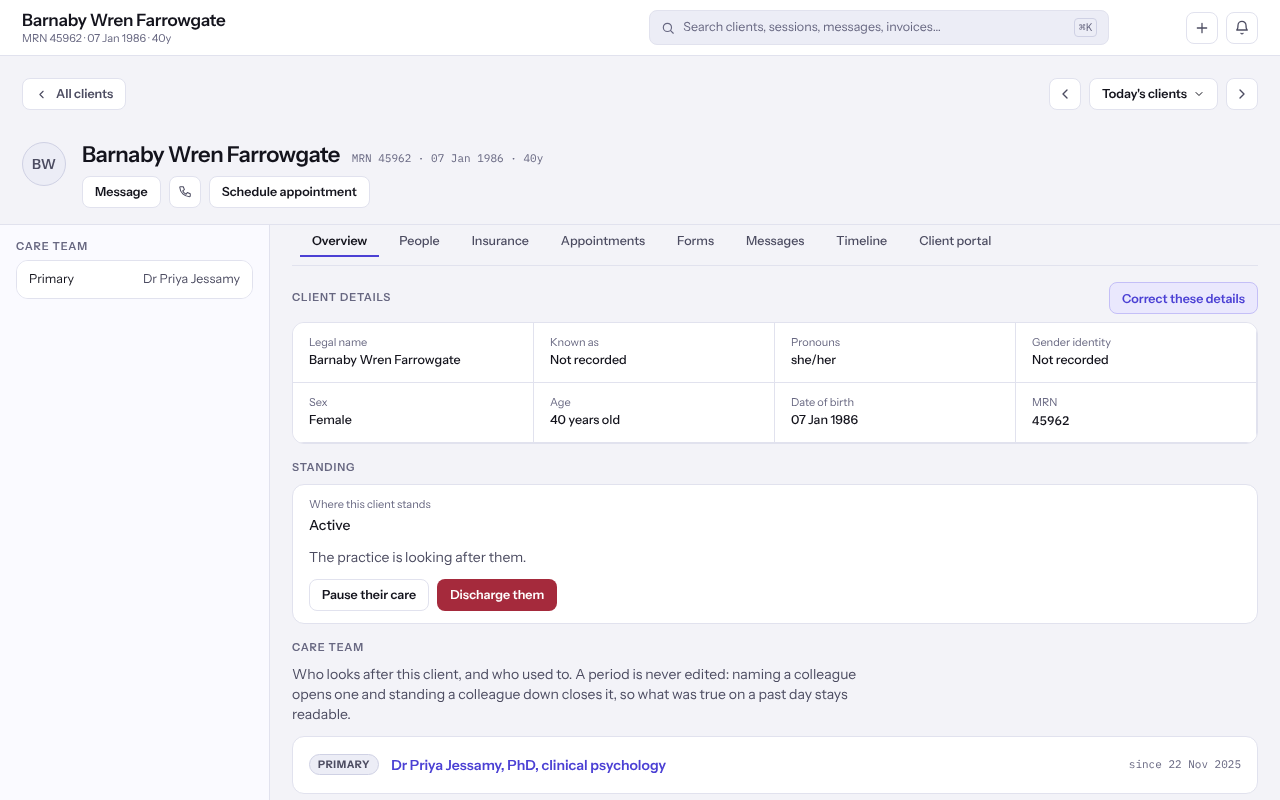This screenshot has height=800, width=1280.
Task: Click Pause their care button
Action: point(369,595)
